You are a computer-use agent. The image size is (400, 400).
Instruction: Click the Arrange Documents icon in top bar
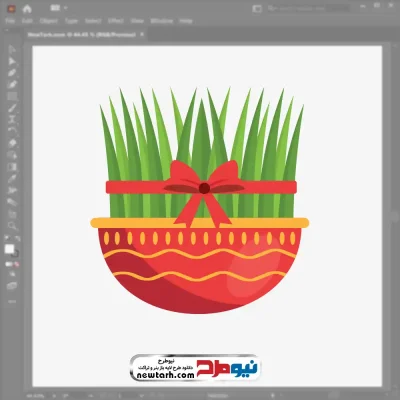click(x=257, y=9)
